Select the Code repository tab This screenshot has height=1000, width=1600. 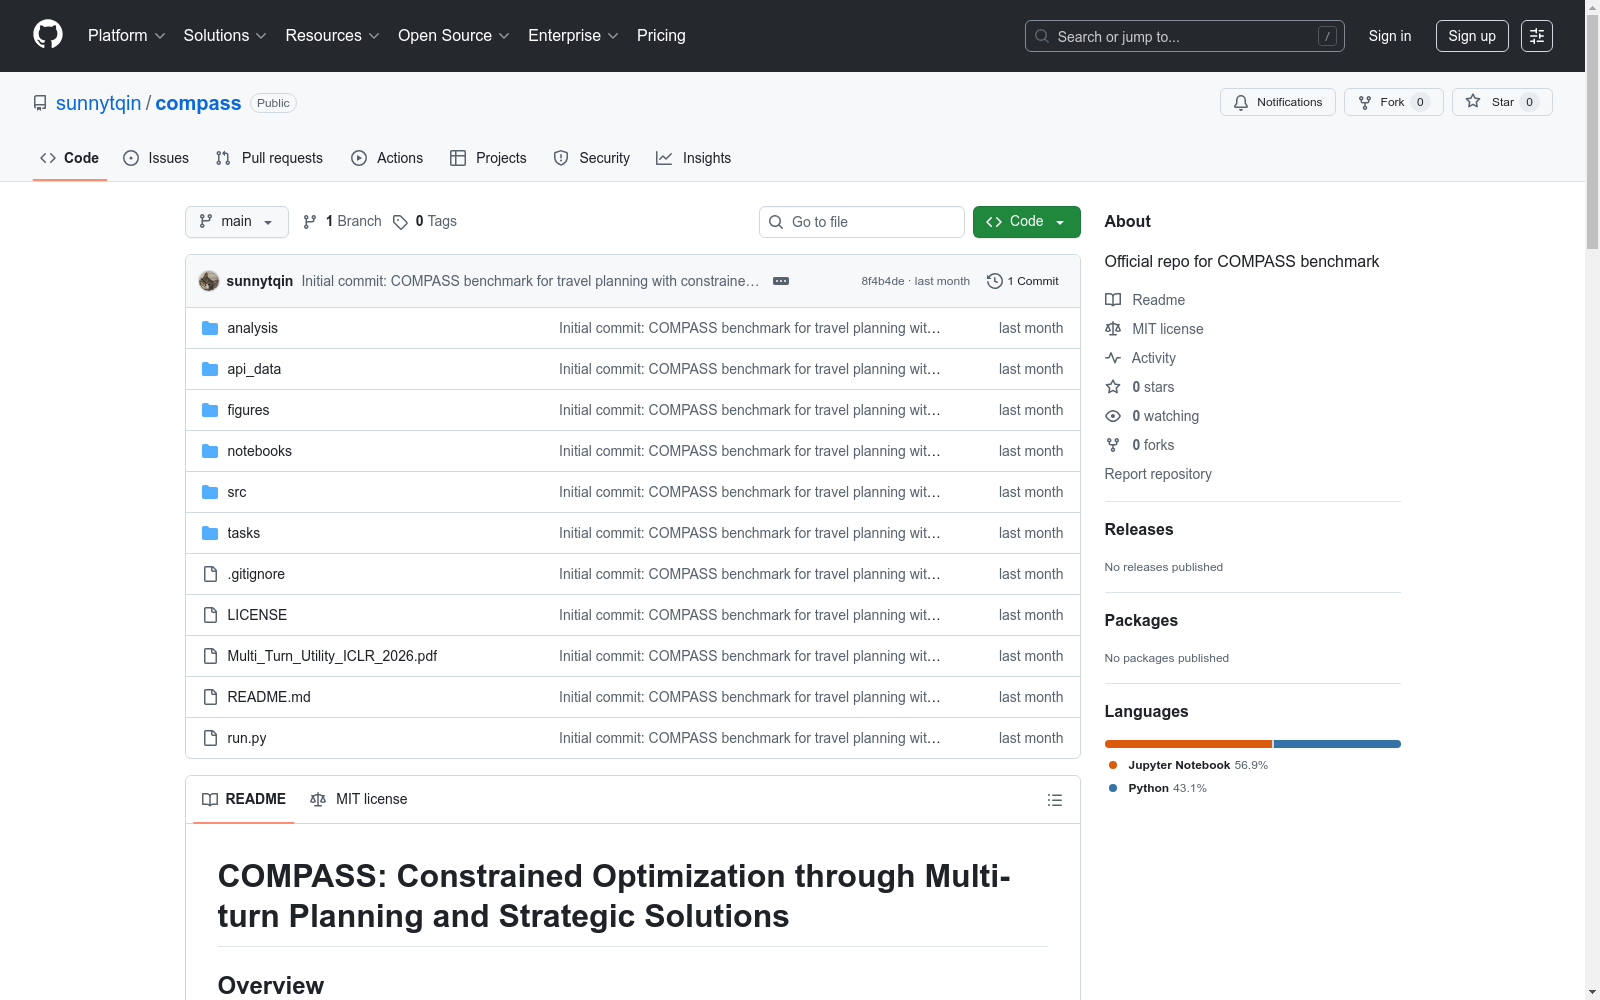point(69,158)
